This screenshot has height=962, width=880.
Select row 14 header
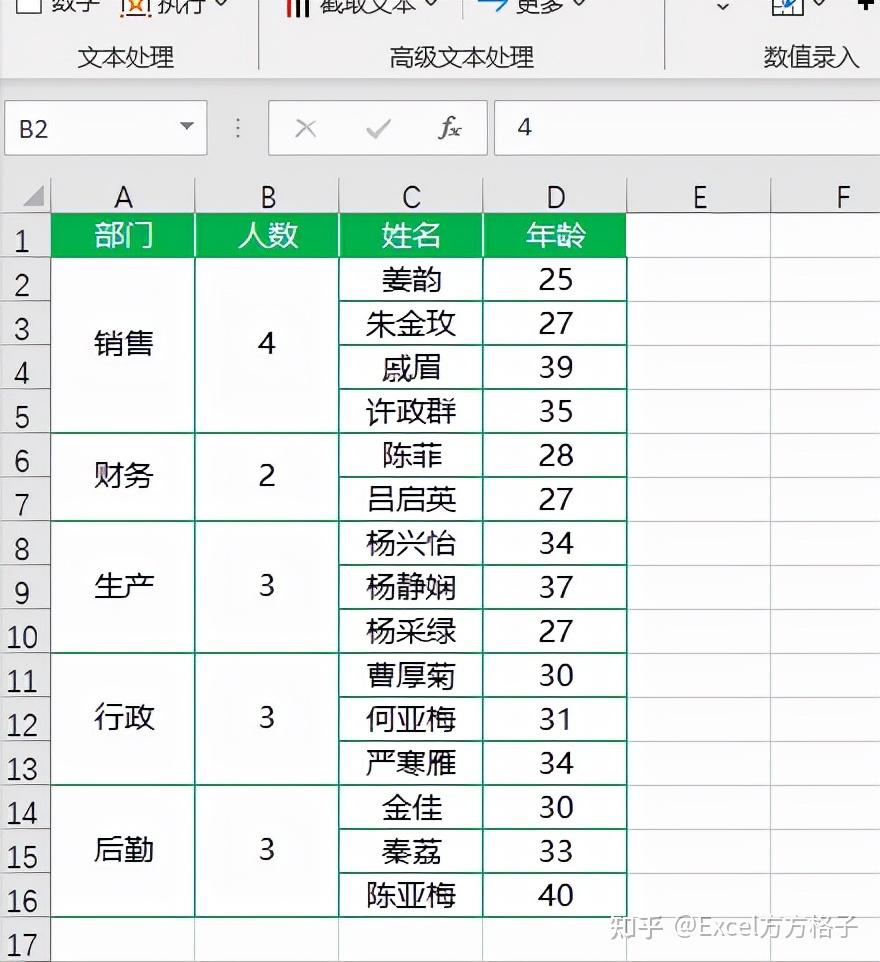[x=25, y=807]
